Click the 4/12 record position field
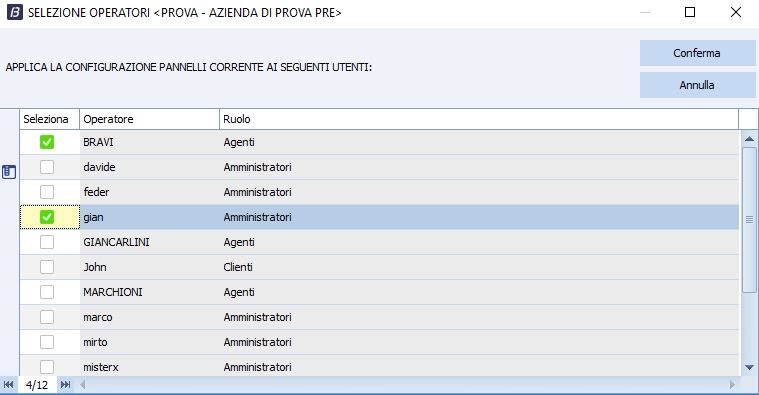 coord(37,385)
